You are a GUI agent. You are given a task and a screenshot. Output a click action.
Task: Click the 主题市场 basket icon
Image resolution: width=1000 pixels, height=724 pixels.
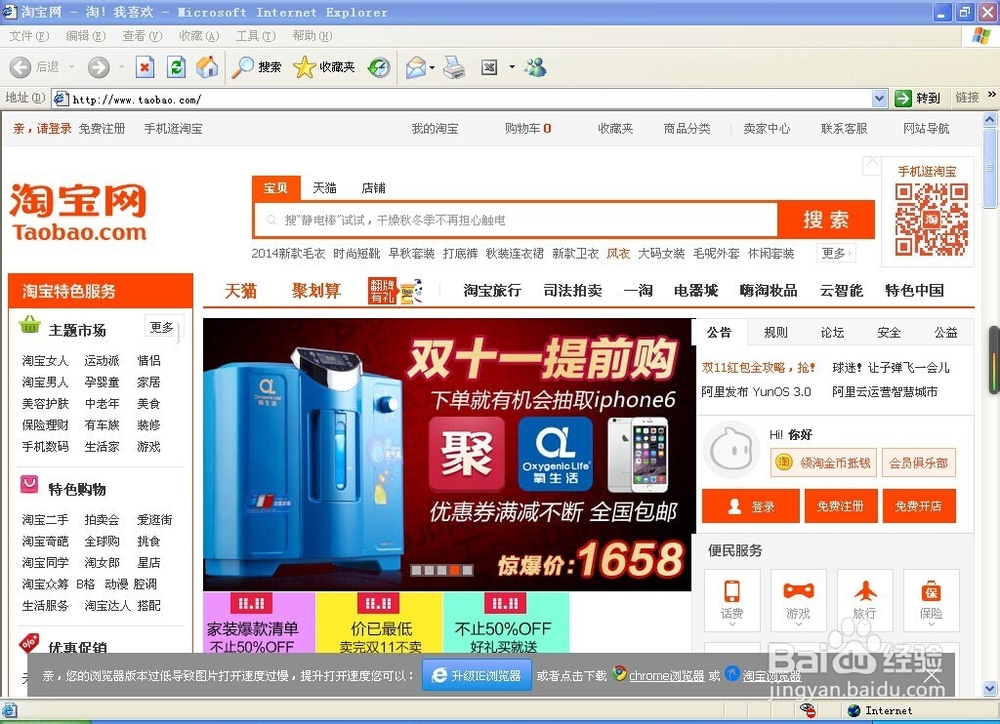point(30,325)
